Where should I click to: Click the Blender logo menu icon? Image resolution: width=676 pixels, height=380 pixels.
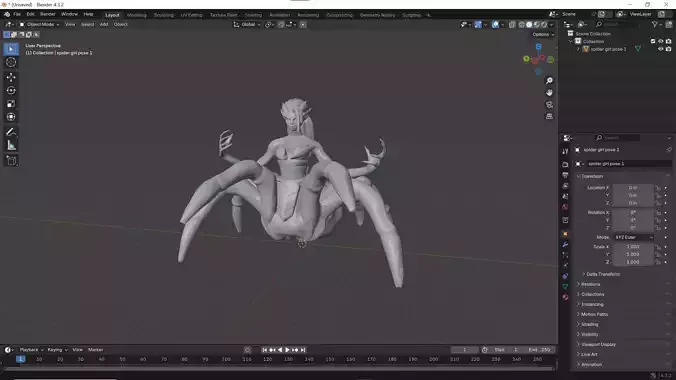click(6, 14)
